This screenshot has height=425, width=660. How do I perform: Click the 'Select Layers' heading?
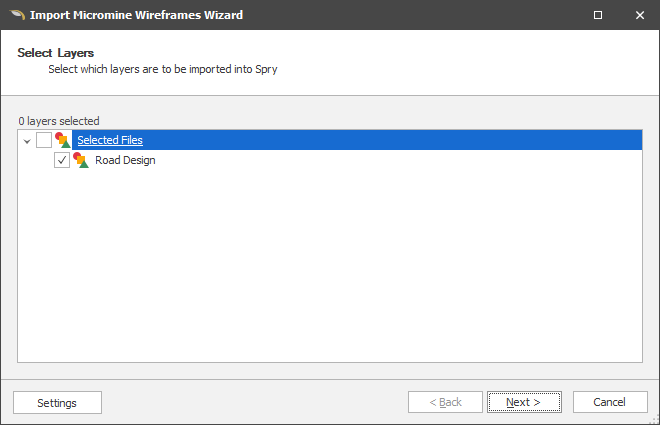(49, 52)
